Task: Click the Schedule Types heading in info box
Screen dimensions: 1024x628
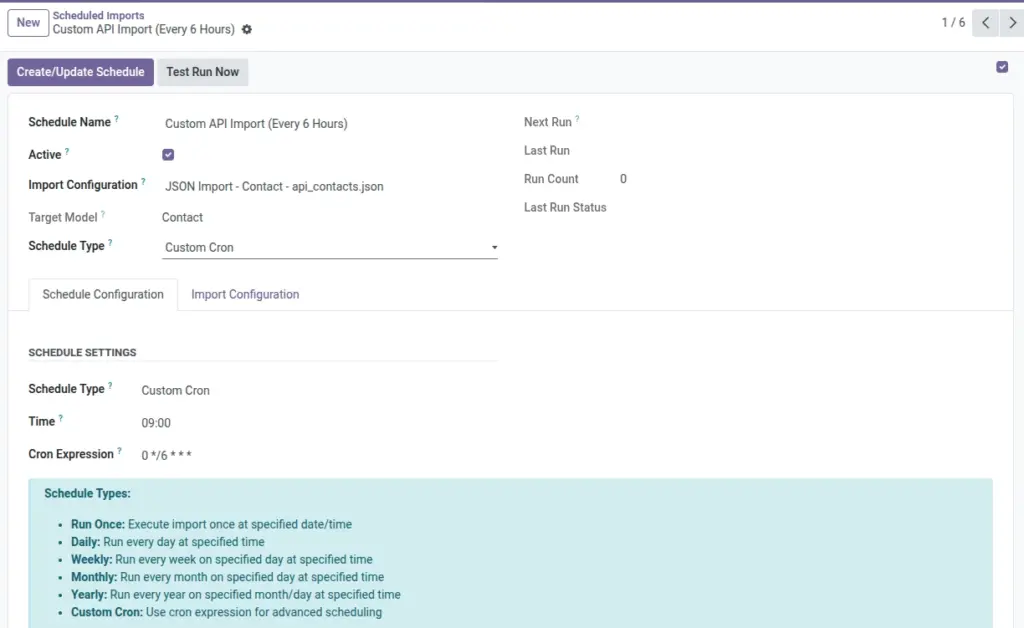Action: 88,494
